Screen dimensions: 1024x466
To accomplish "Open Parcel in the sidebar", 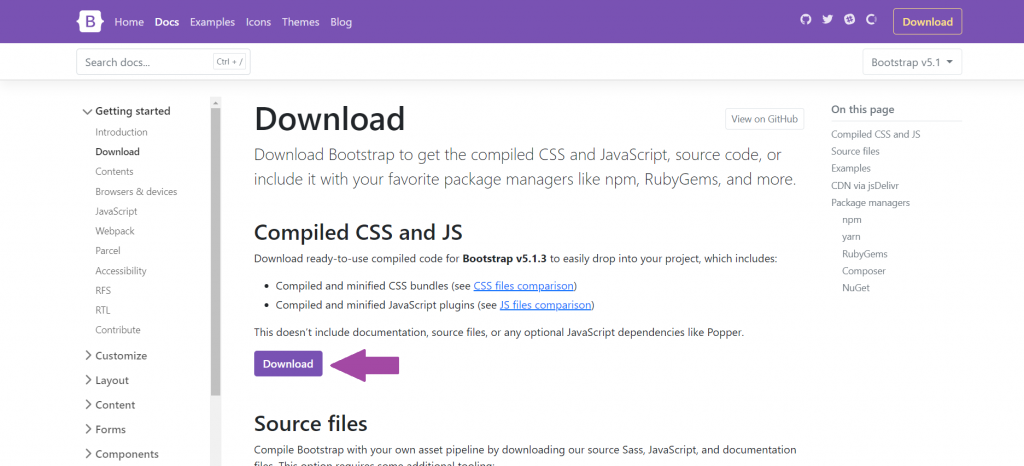I will [108, 251].
